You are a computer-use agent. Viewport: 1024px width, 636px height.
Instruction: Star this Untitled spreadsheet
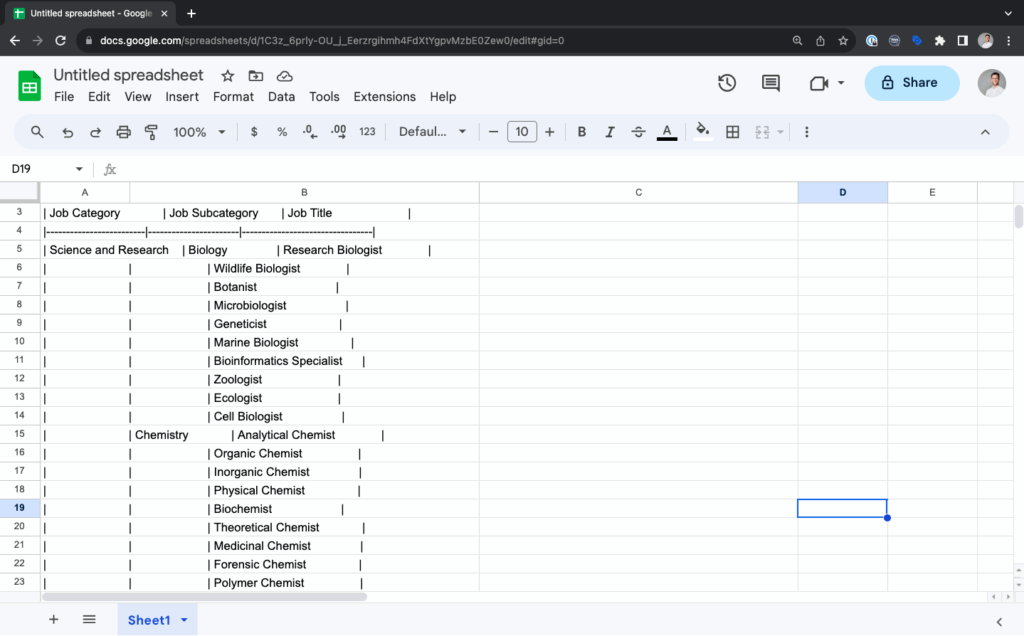point(228,76)
